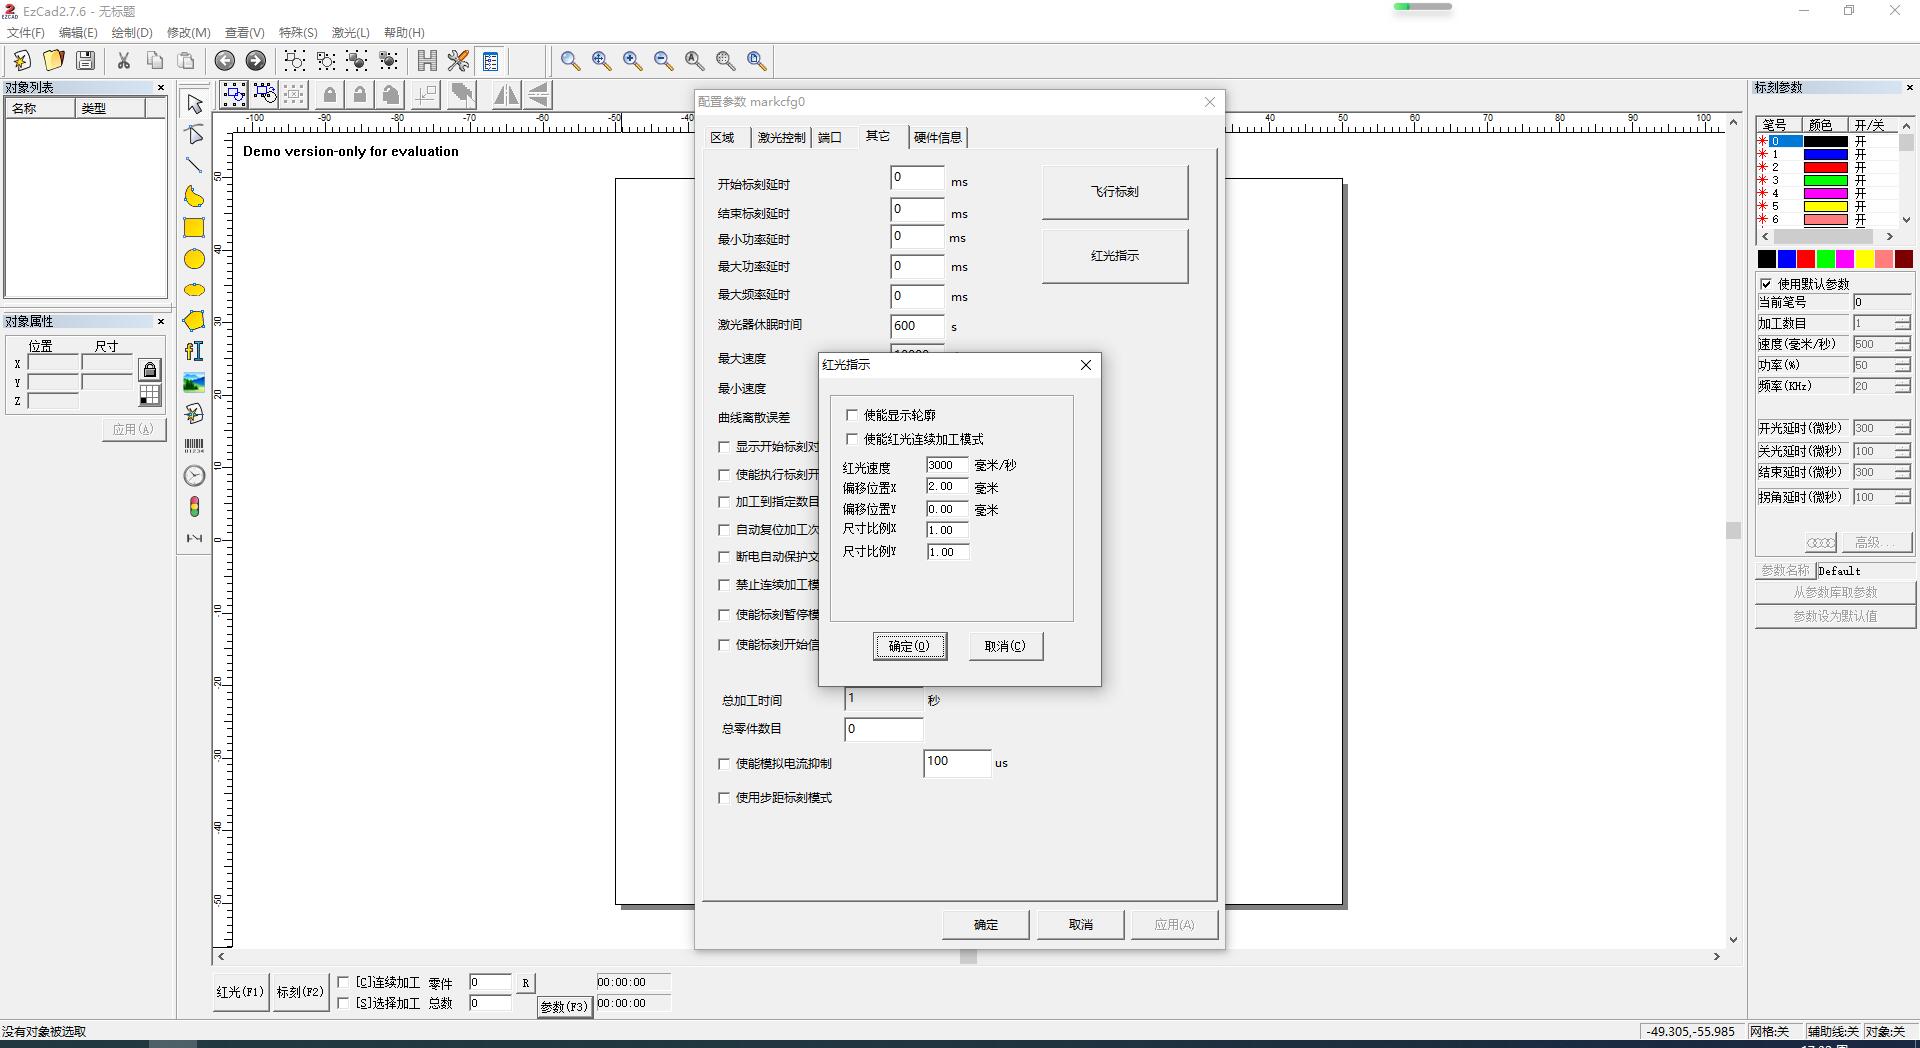Click the cut scissors icon
The image size is (1920, 1048).
click(124, 61)
